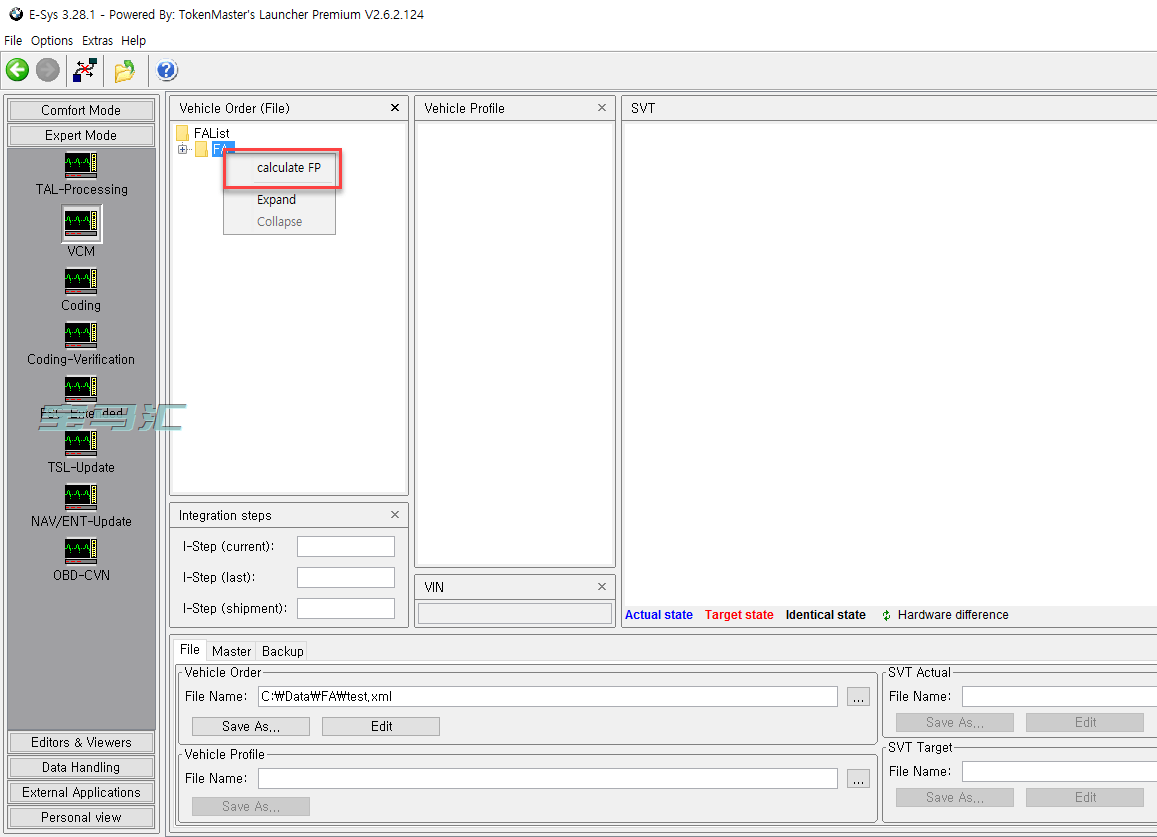1157x837 pixels.
Task: Open the Options menu
Action: point(52,41)
